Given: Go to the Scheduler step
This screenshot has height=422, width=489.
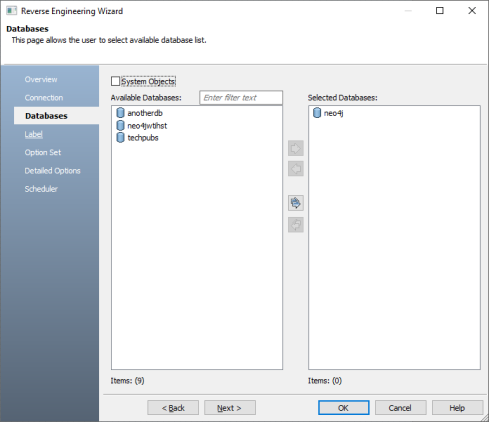Looking at the screenshot, I should pyautogui.click(x=41, y=189).
